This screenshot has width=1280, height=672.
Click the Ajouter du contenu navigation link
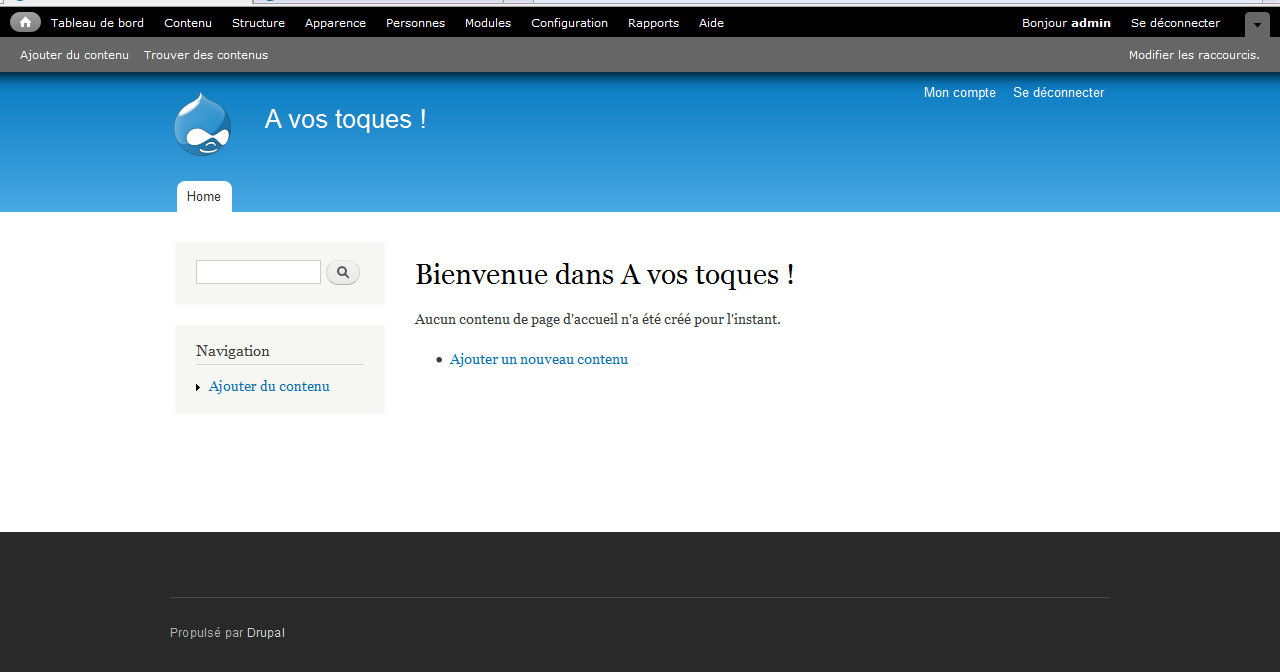(269, 386)
